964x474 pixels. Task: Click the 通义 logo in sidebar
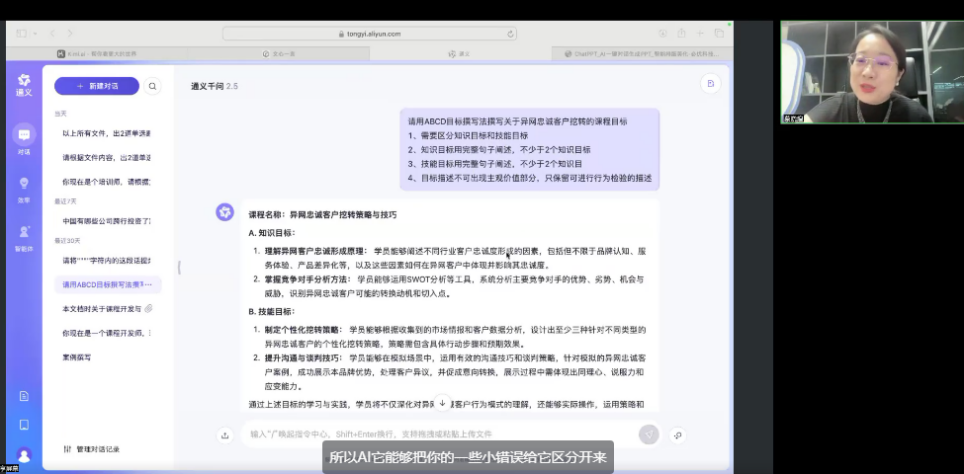(x=24, y=85)
